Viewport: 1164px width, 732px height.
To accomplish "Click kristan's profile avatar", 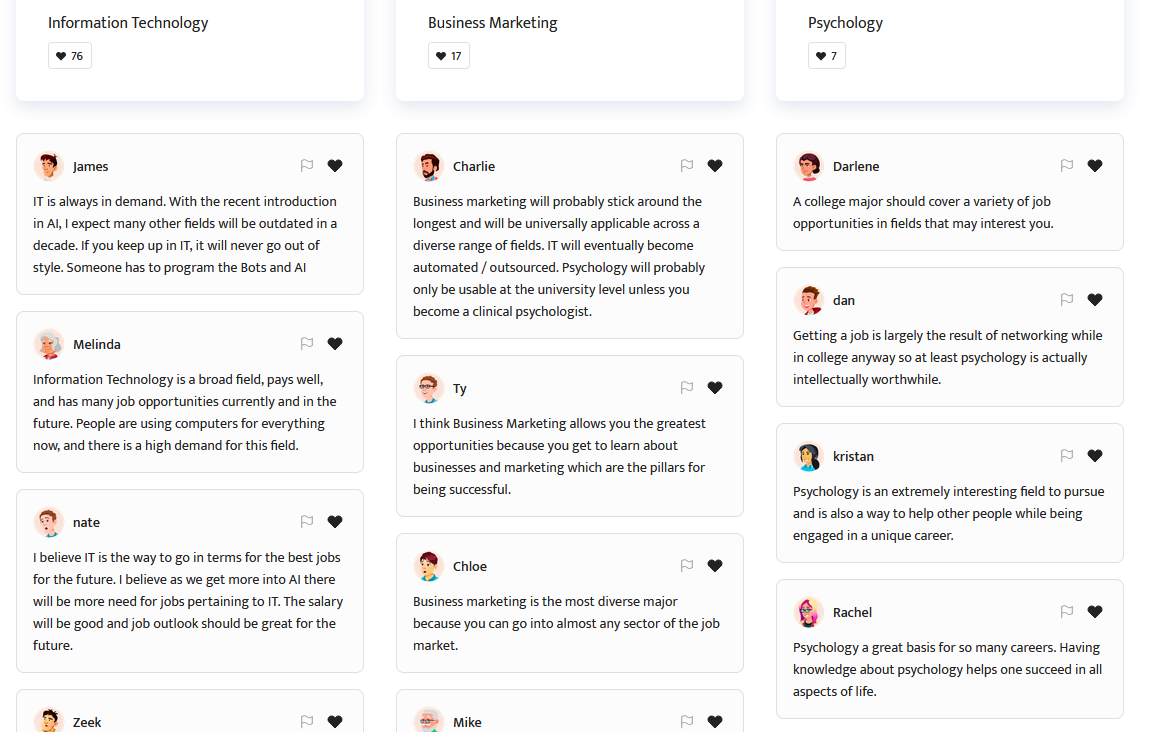I will 809,457.
